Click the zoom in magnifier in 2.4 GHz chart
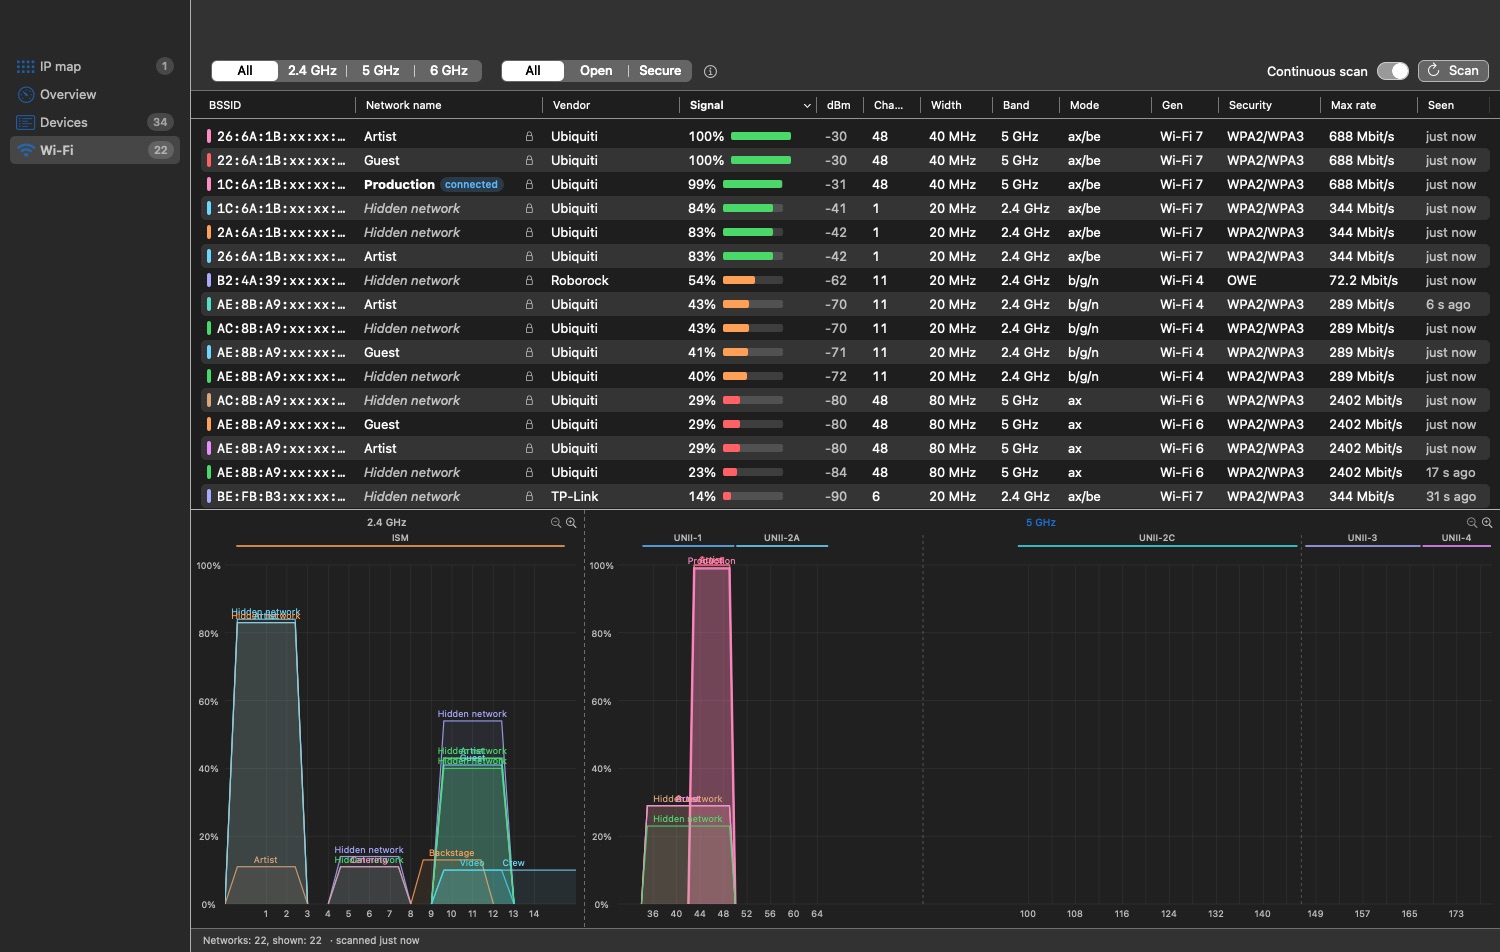This screenshot has width=1500, height=952. point(571,522)
